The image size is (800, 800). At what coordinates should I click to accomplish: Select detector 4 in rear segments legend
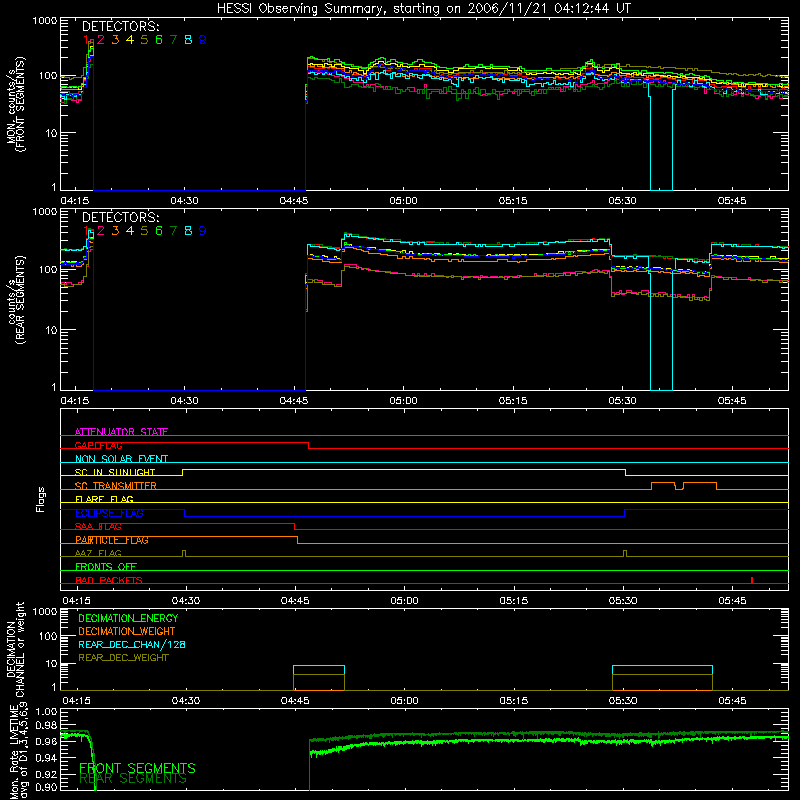point(130,231)
